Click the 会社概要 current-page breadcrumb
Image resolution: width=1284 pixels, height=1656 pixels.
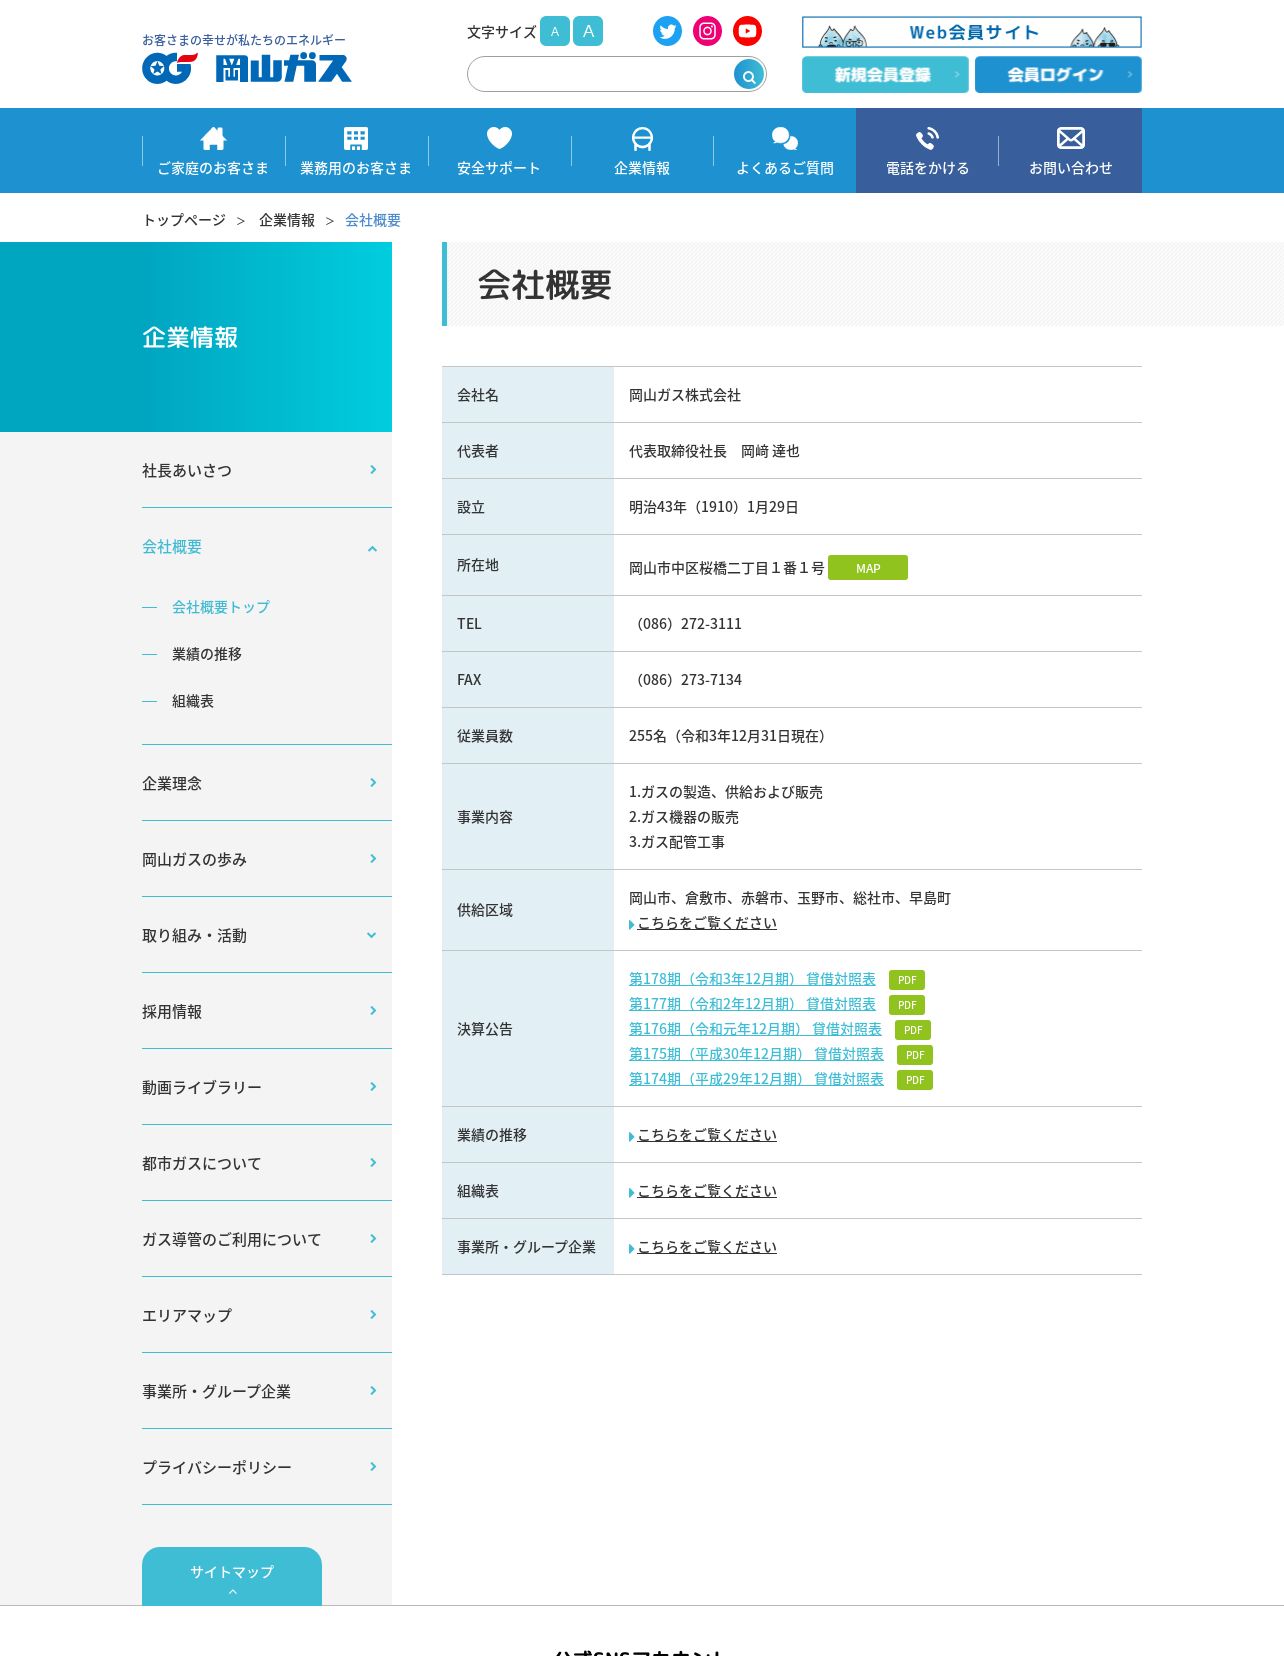(373, 220)
